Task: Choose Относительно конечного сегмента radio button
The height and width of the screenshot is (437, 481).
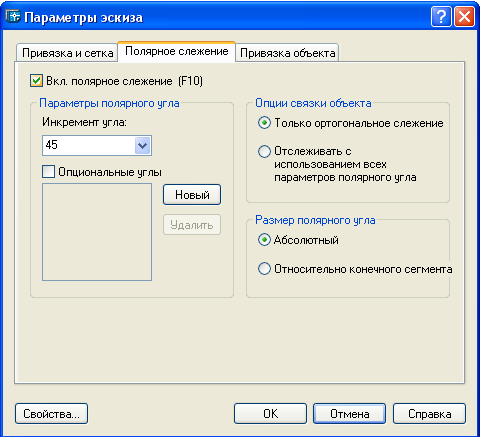Action: [264, 269]
